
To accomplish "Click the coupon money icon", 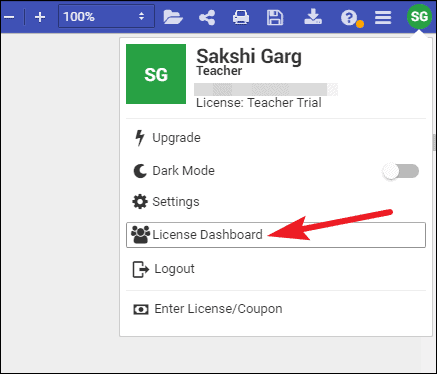I will (x=141, y=309).
